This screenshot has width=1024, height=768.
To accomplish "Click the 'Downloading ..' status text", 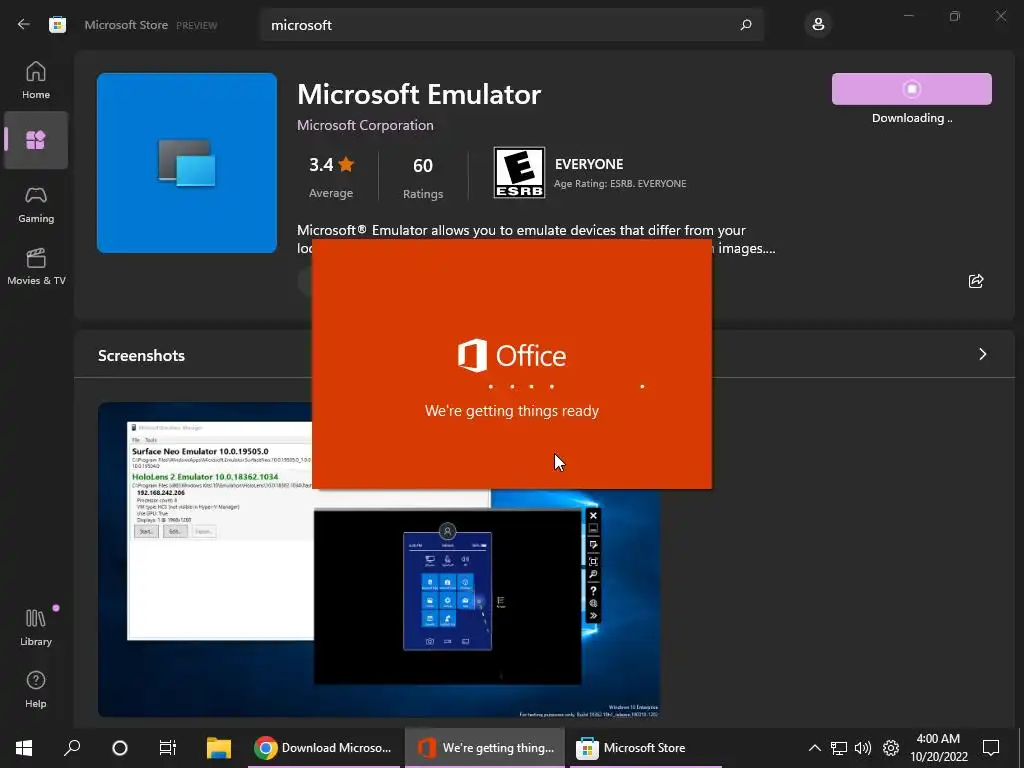I will click(912, 118).
